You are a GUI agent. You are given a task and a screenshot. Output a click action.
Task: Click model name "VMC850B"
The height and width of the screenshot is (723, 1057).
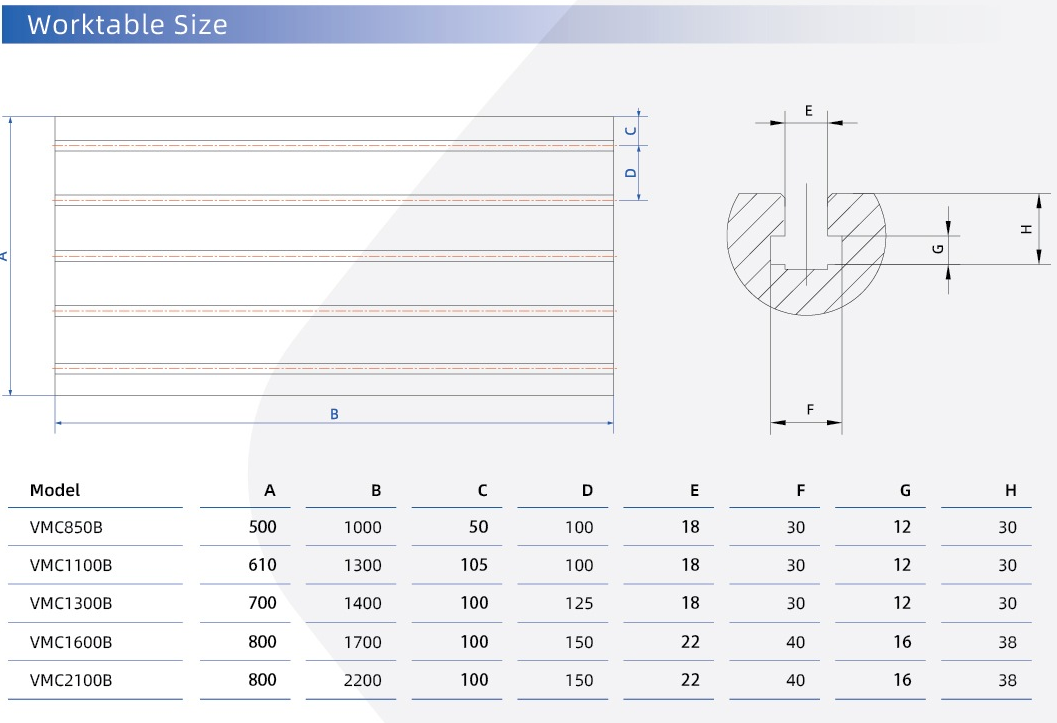[x=66, y=527]
